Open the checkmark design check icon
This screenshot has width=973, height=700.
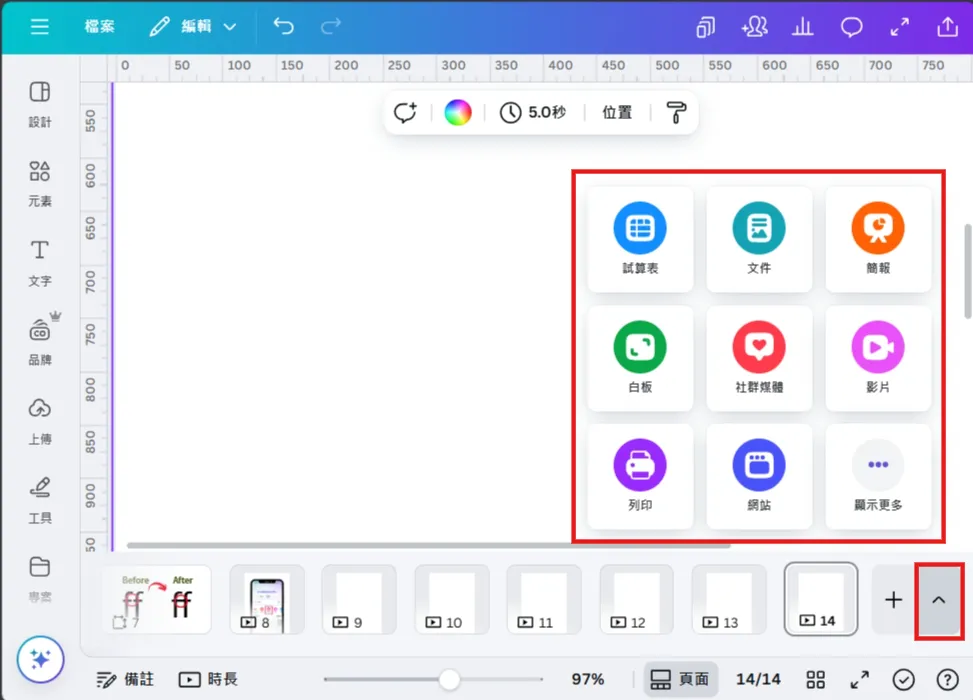coord(904,680)
